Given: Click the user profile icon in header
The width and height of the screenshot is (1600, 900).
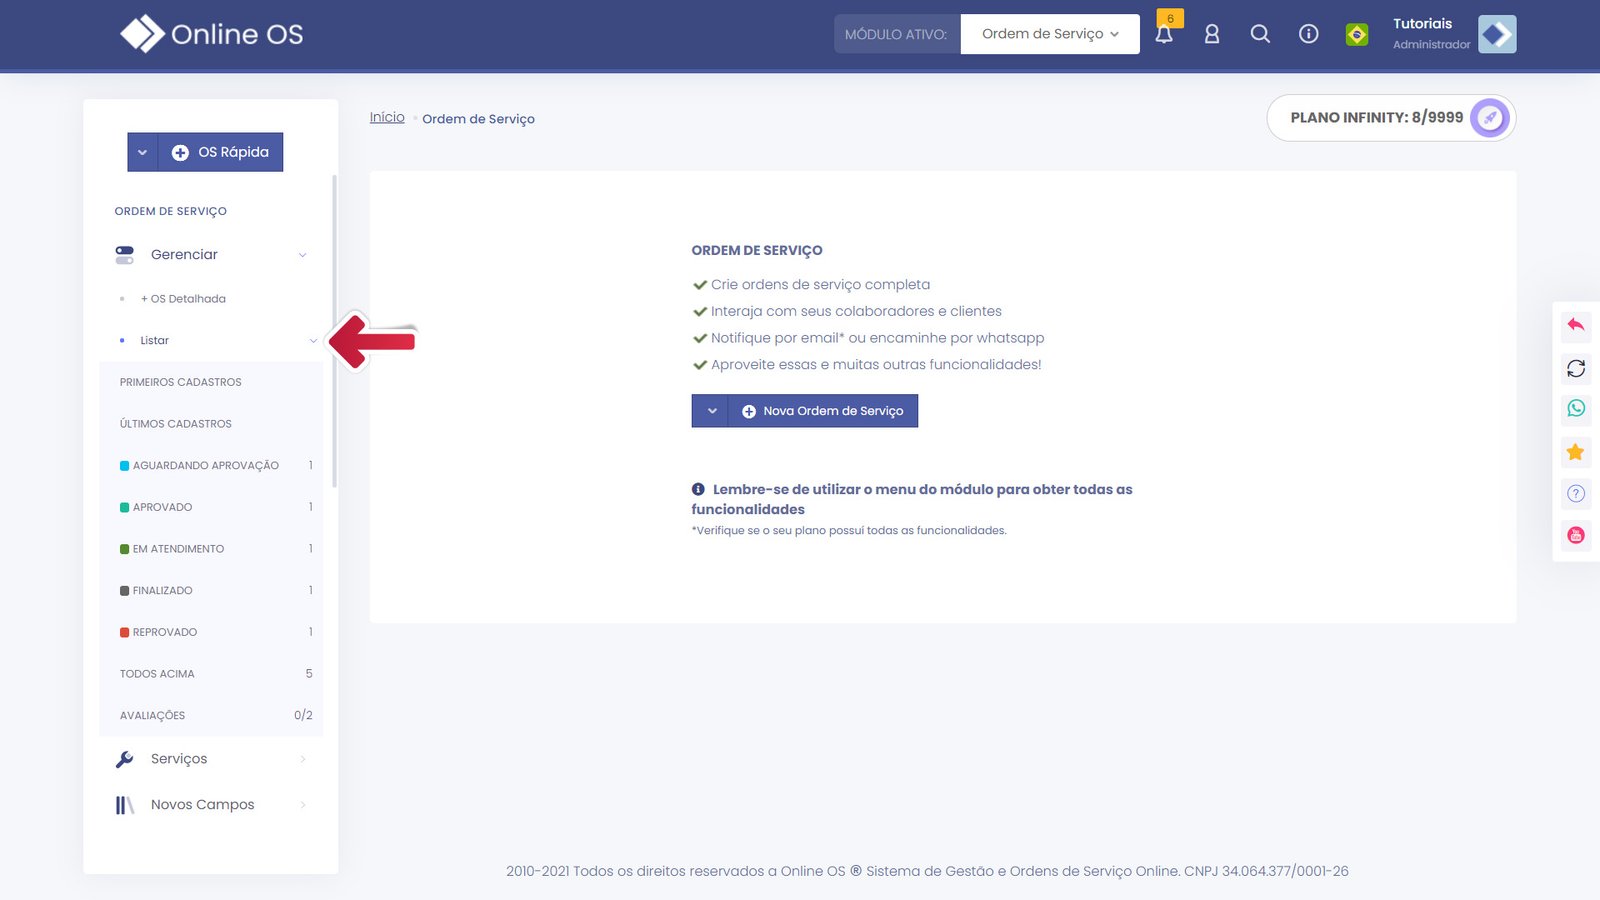Looking at the screenshot, I should click(1212, 34).
